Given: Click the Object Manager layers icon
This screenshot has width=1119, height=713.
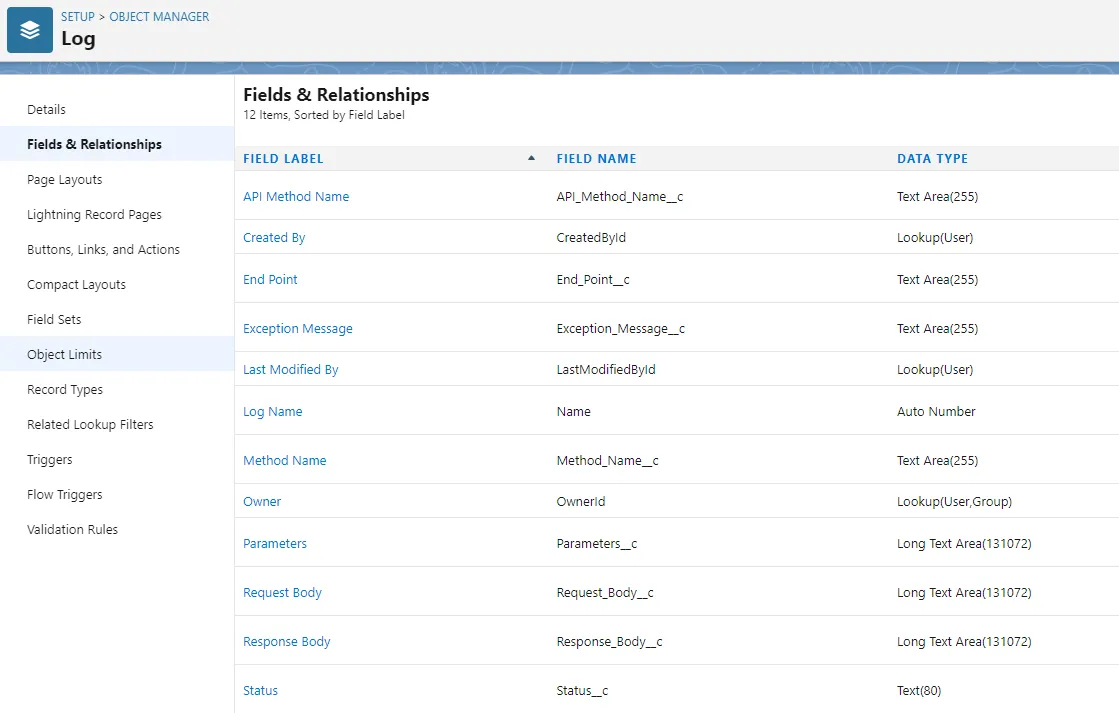Looking at the screenshot, I should click(x=30, y=30).
